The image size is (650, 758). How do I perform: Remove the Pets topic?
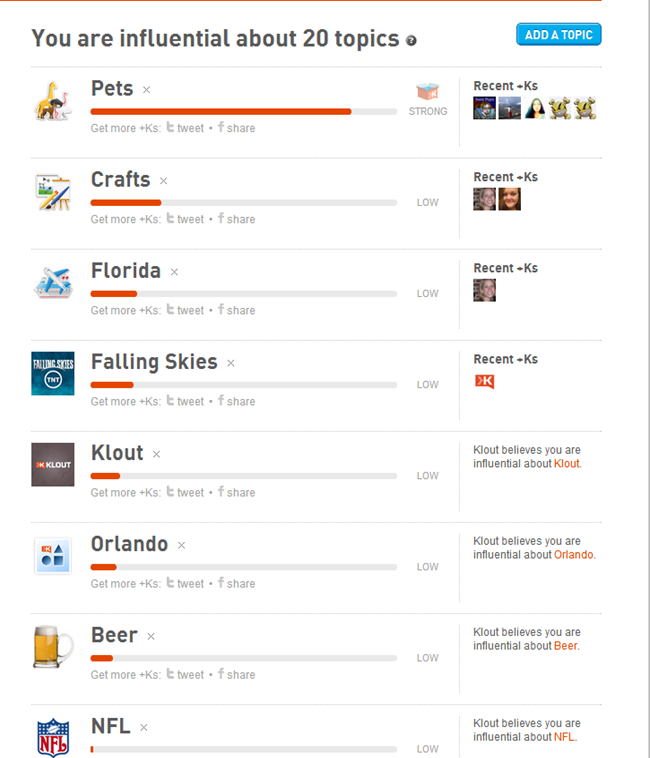146,90
